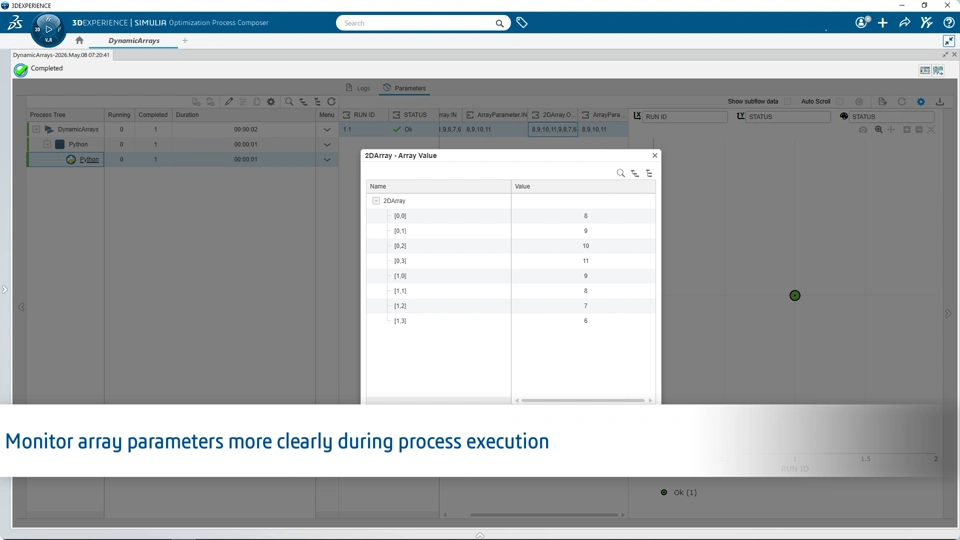Close the Array Value dialog
960x540 pixels.
[x=654, y=156]
